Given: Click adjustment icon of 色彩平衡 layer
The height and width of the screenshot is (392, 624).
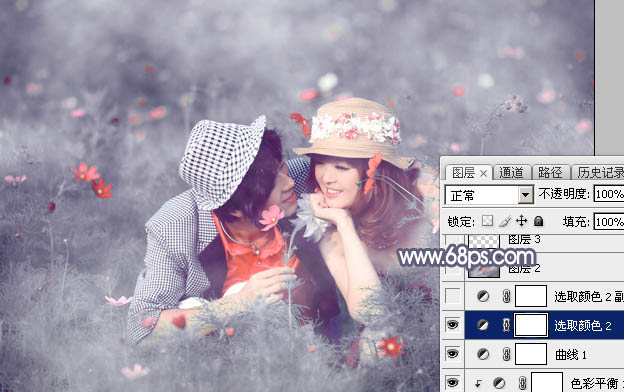Looking at the screenshot, I should [x=499, y=383].
